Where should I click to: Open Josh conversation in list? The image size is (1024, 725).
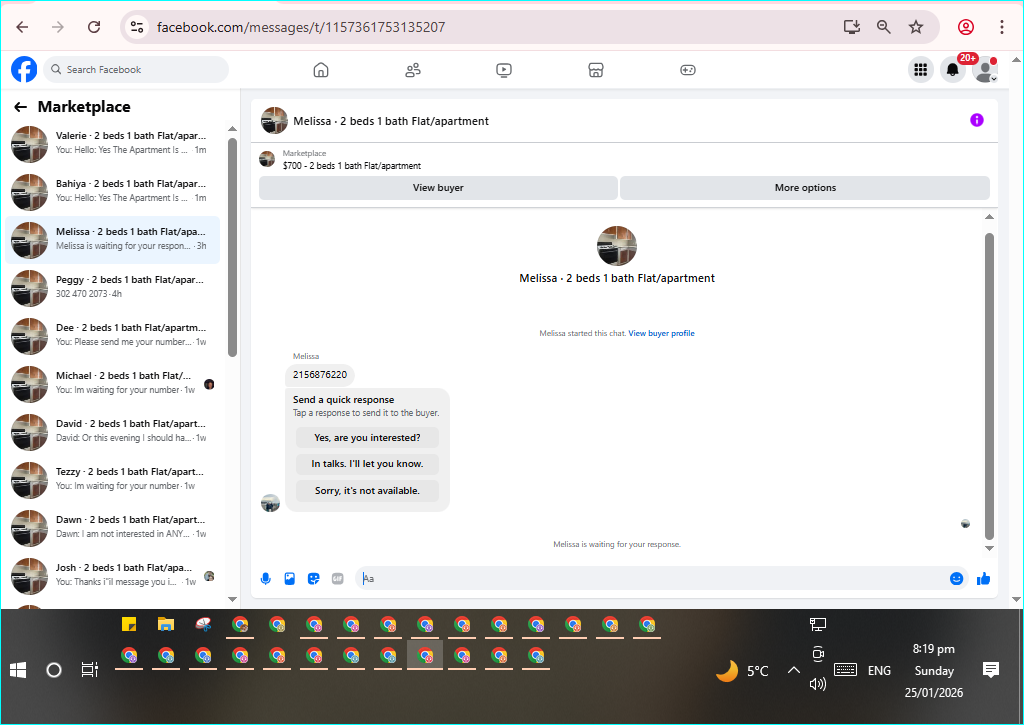(x=112, y=576)
